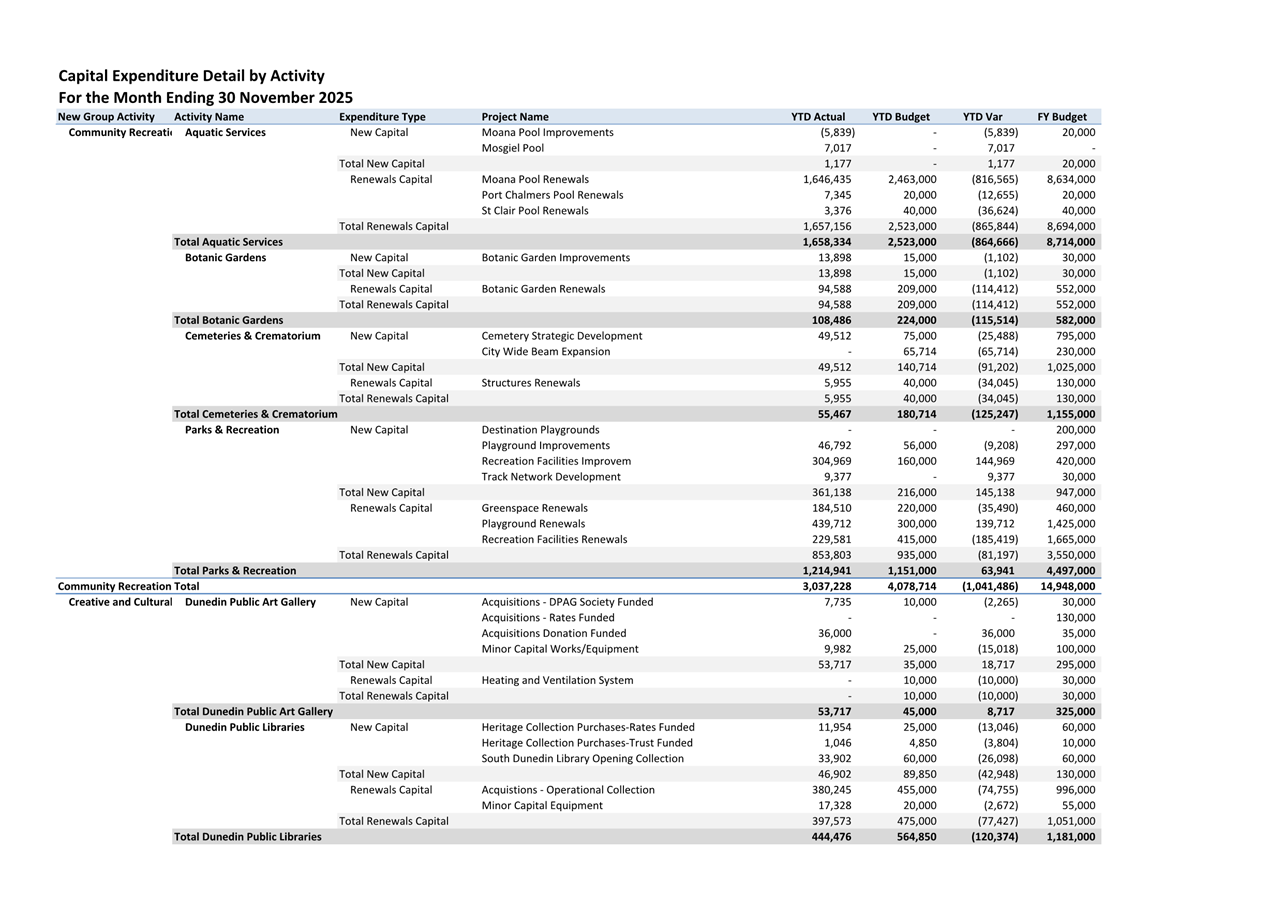1283x907 pixels.
Task: Click the Moana Pool Improvements project name
Action: [x=547, y=132]
